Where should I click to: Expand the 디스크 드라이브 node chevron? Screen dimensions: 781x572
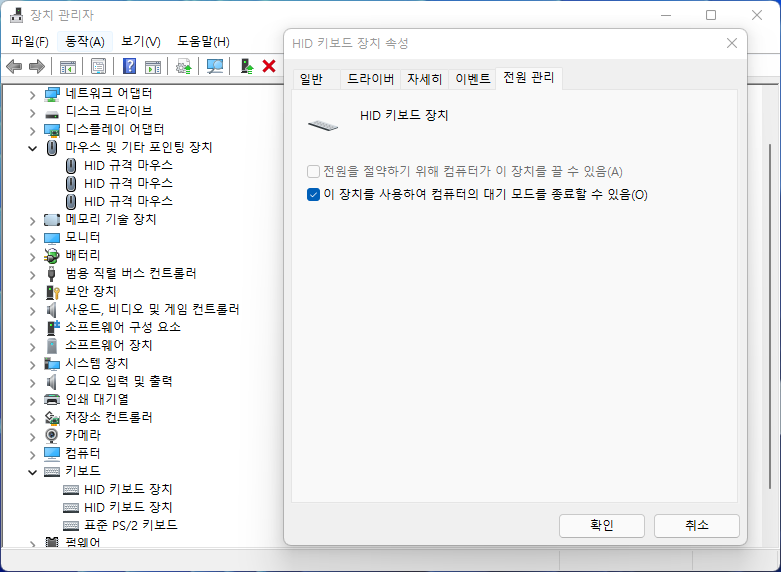[x=32, y=113]
